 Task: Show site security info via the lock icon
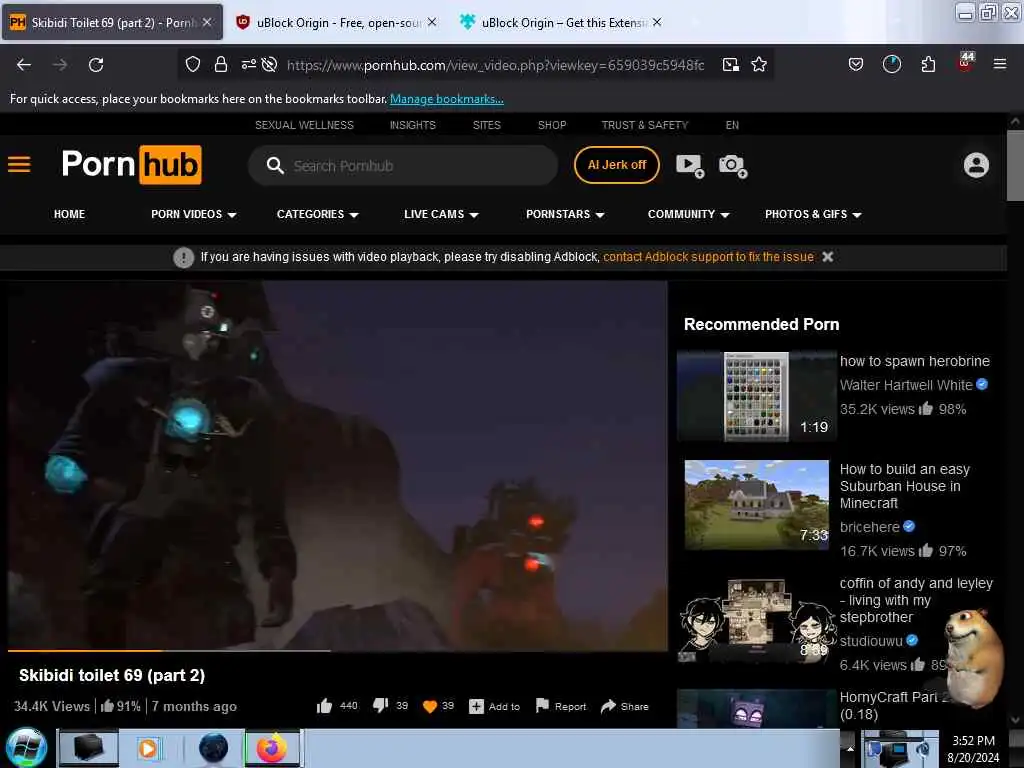coord(221,64)
